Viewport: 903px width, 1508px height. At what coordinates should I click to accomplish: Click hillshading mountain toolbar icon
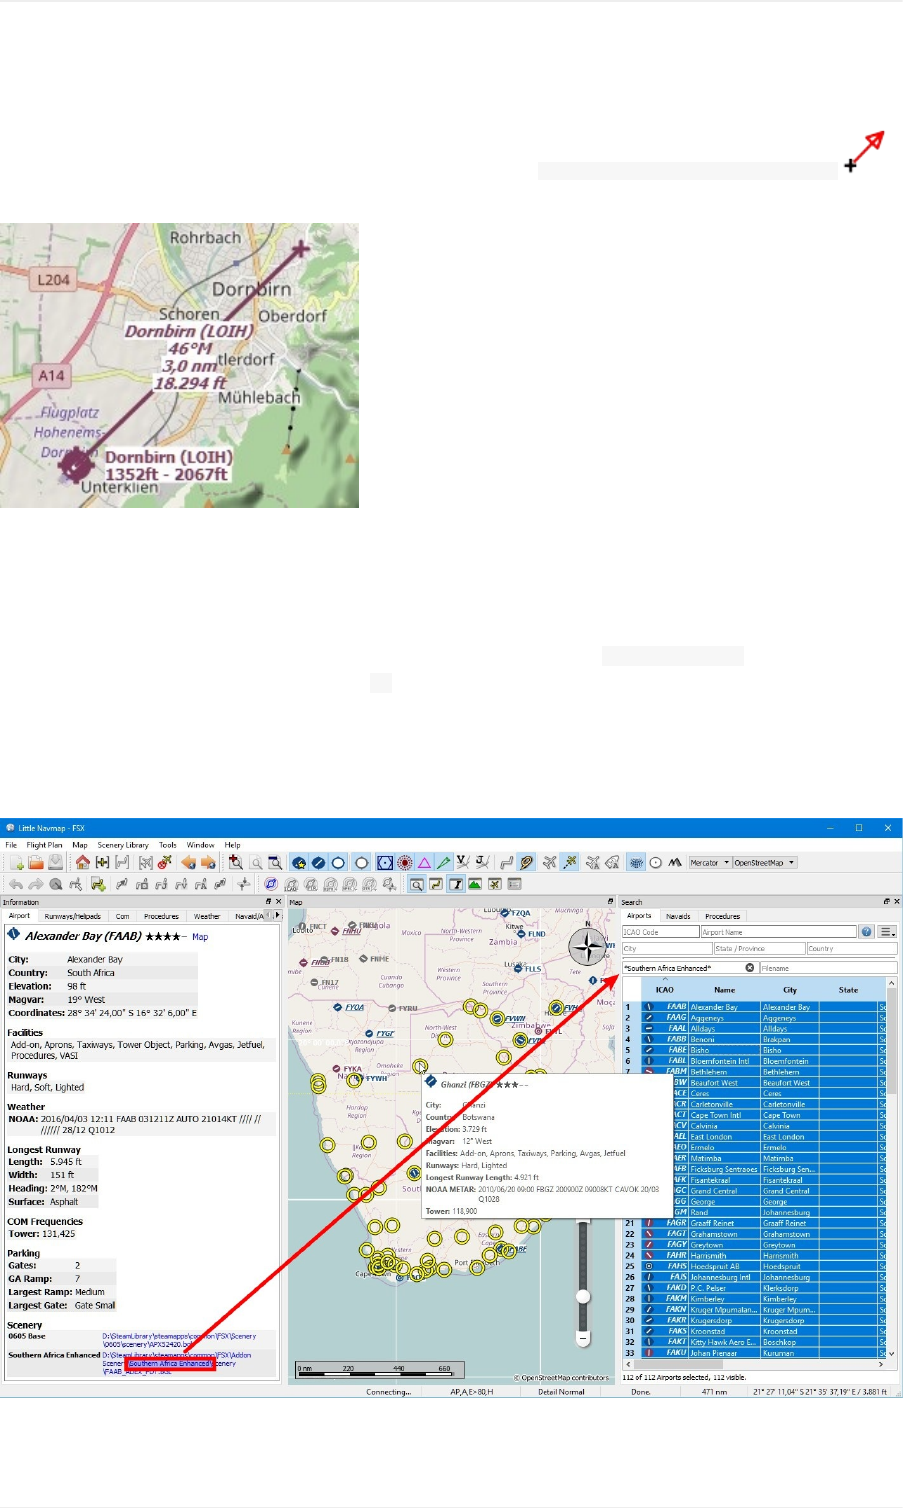[675, 862]
